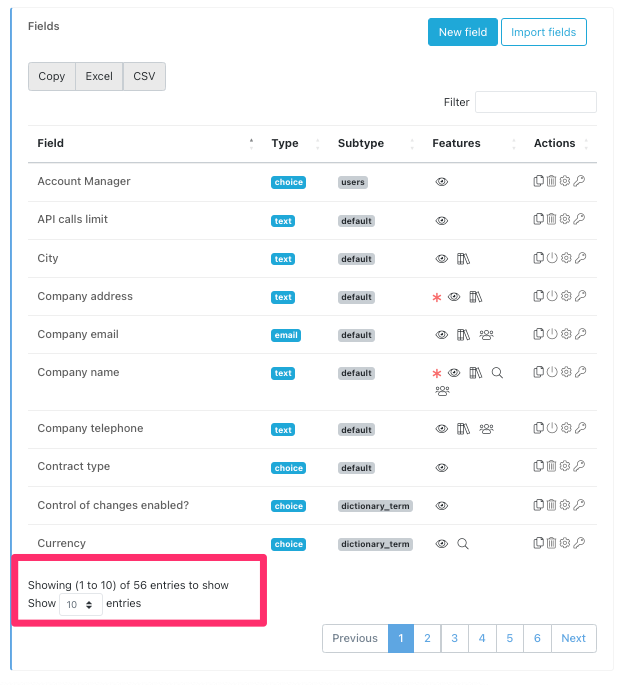The width and height of the screenshot is (625, 685).
Task: Toggle visibility eye for Control of changes enabled
Action: point(442,506)
